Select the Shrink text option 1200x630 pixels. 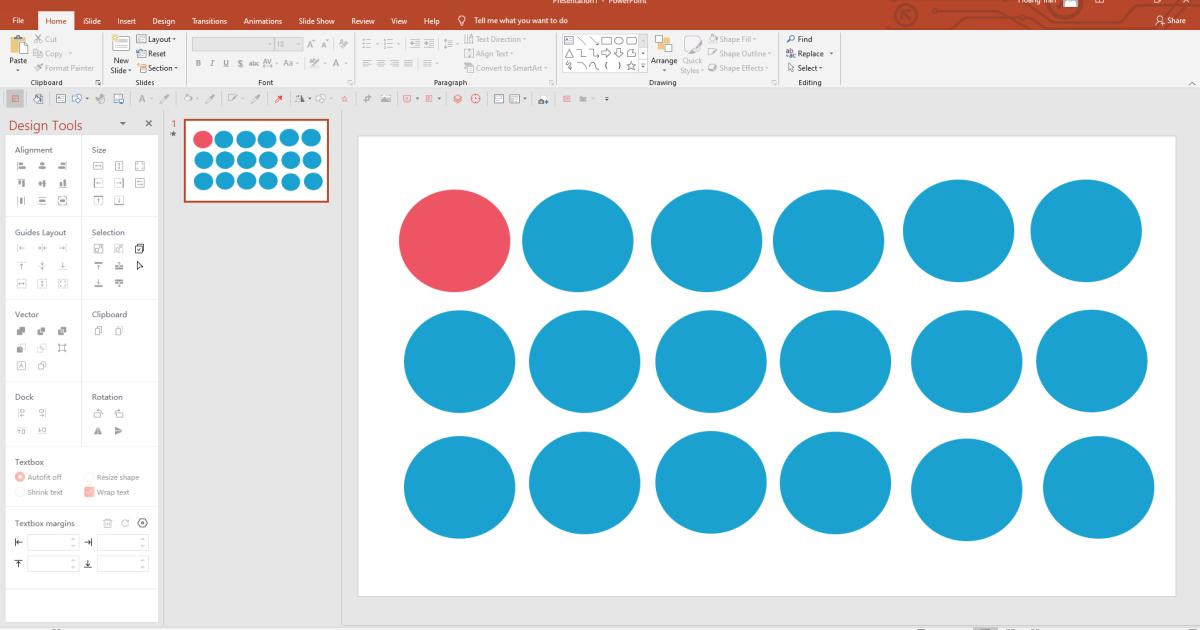20,492
